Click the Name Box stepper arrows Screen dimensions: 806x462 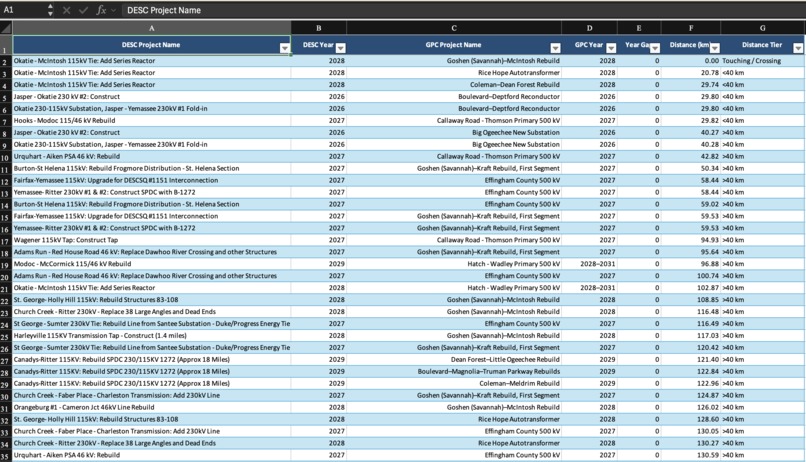(50, 10)
